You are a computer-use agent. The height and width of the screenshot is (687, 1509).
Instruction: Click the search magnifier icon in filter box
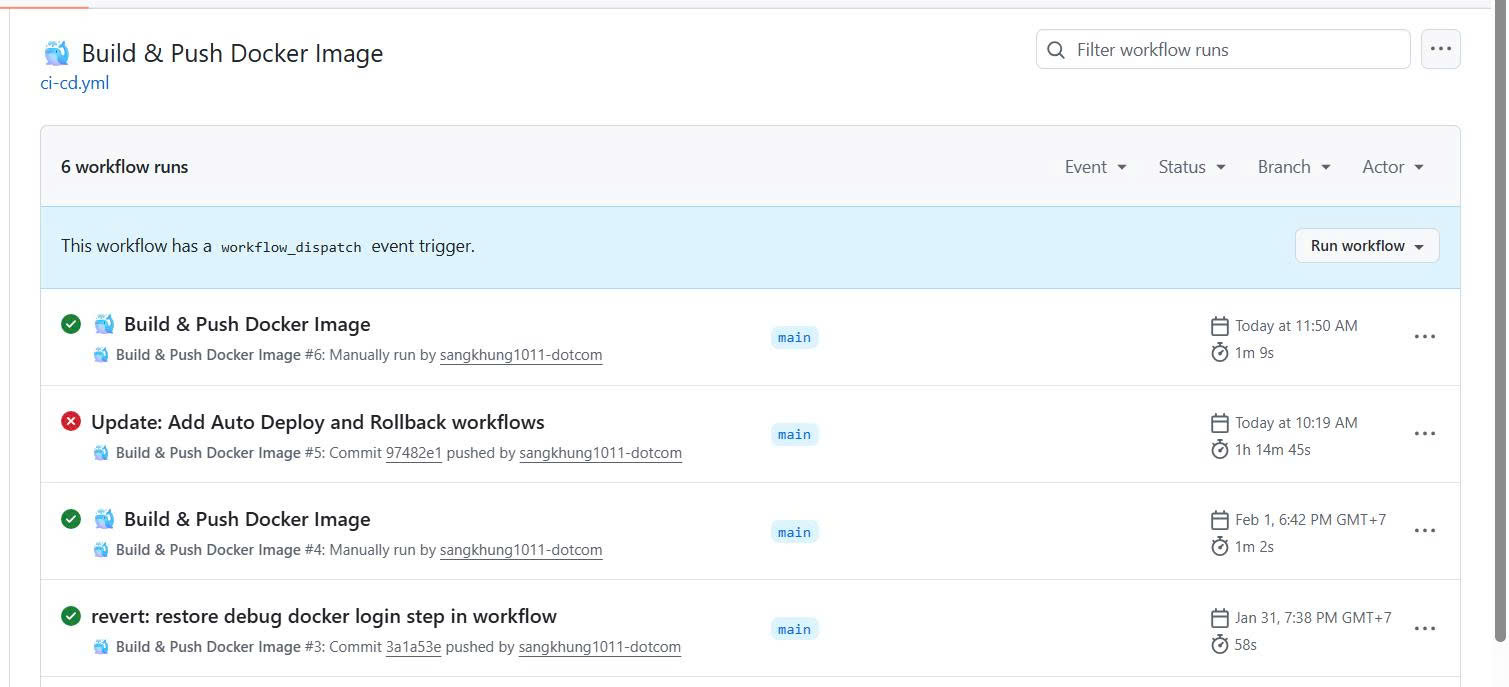(1056, 50)
